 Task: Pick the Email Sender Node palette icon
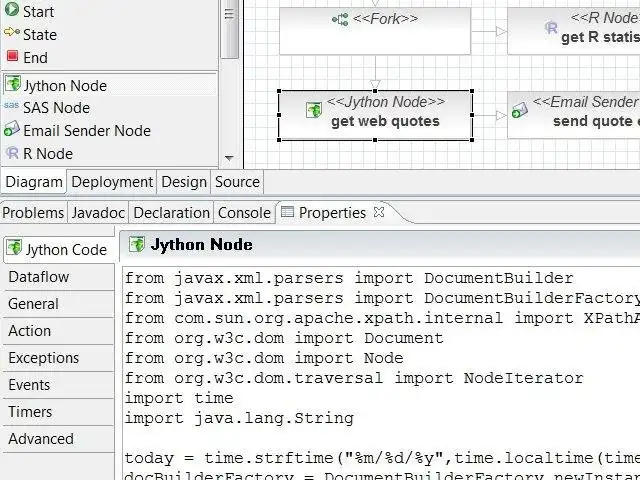tap(12, 129)
